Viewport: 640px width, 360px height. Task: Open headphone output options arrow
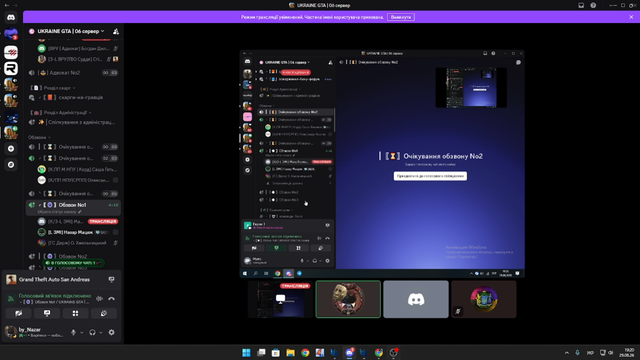[101, 333]
